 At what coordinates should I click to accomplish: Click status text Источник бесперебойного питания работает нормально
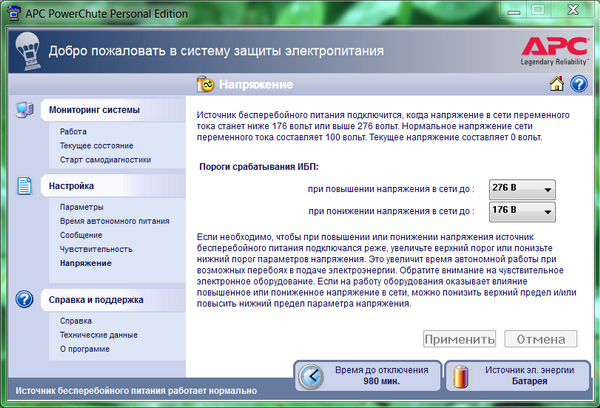pyautogui.click(x=136, y=391)
